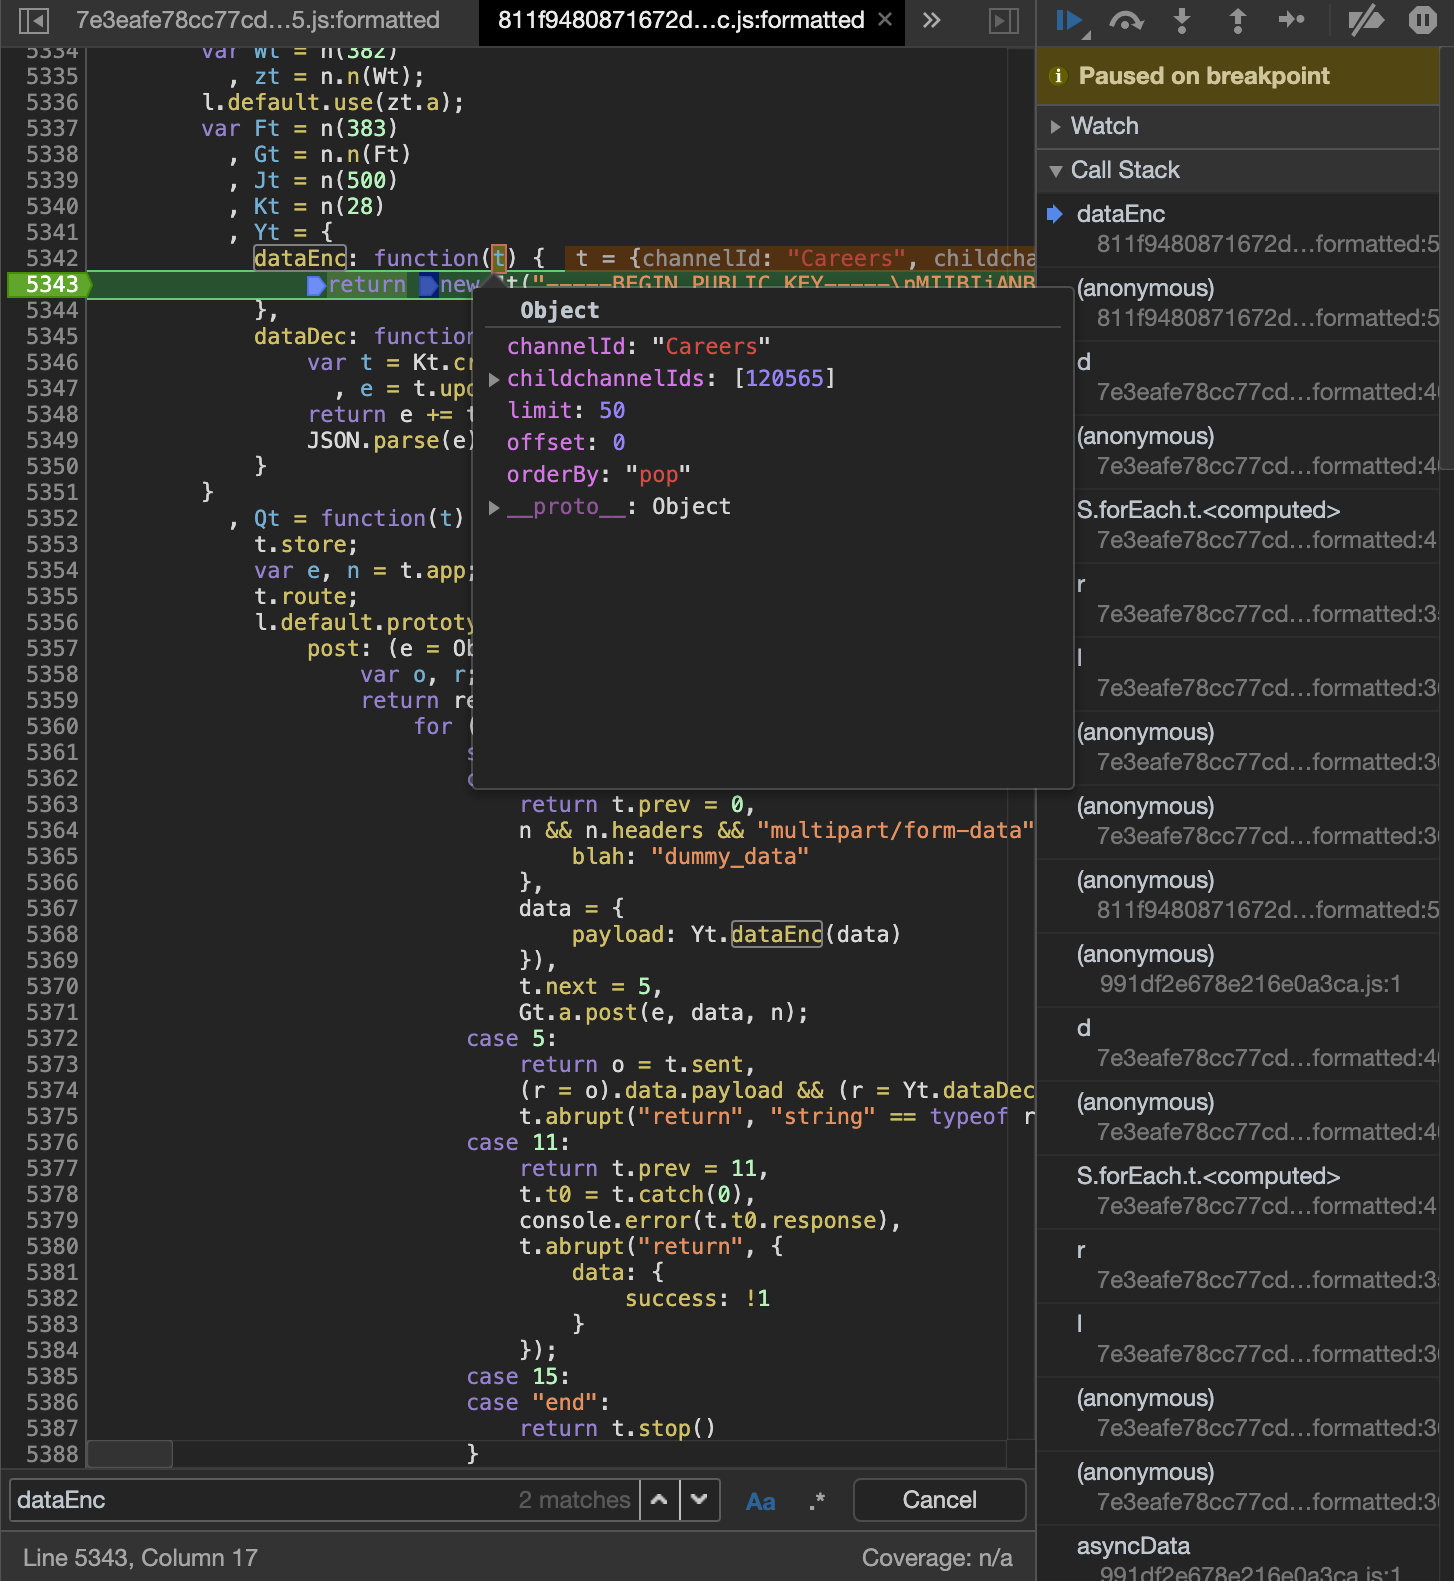Enable match case in search
The height and width of the screenshot is (1581, 1454).
760,1501
